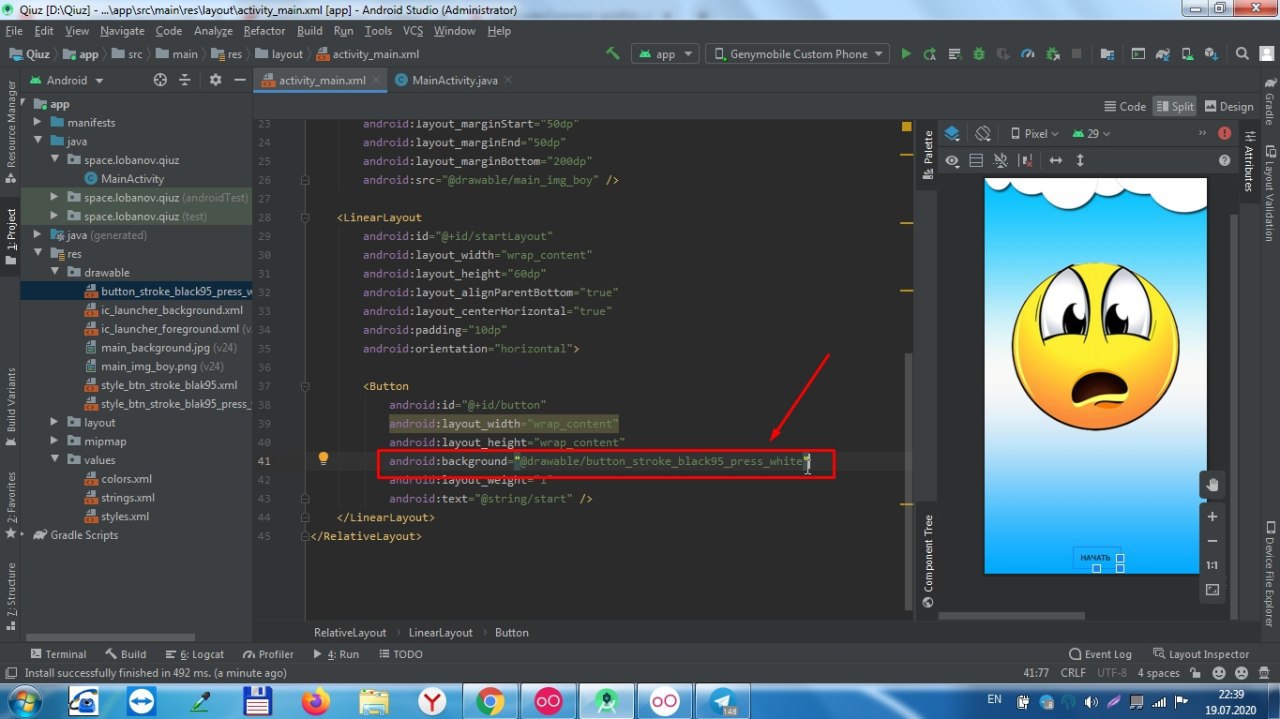This screenshot has height=719, width=1280.
Task: Click the Orientation for Preview icon
Action: pos(983,133)
